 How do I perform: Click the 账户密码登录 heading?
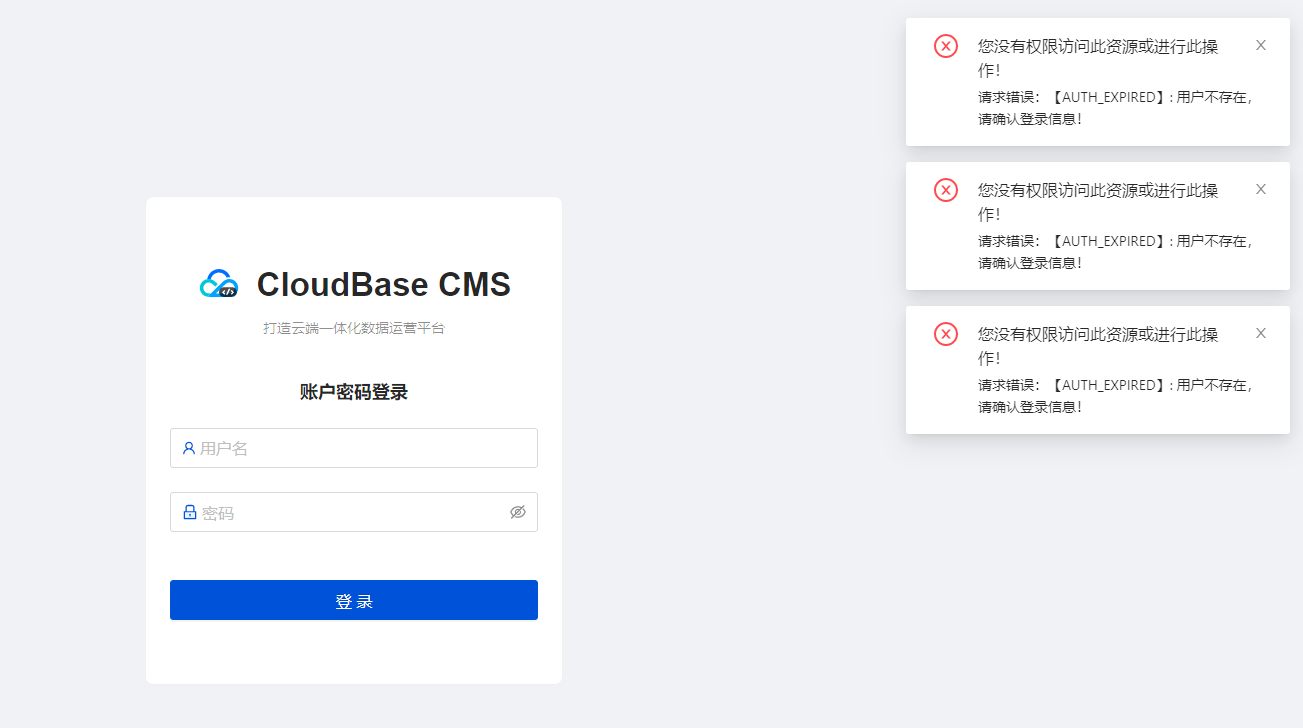[x=354, y=392]
